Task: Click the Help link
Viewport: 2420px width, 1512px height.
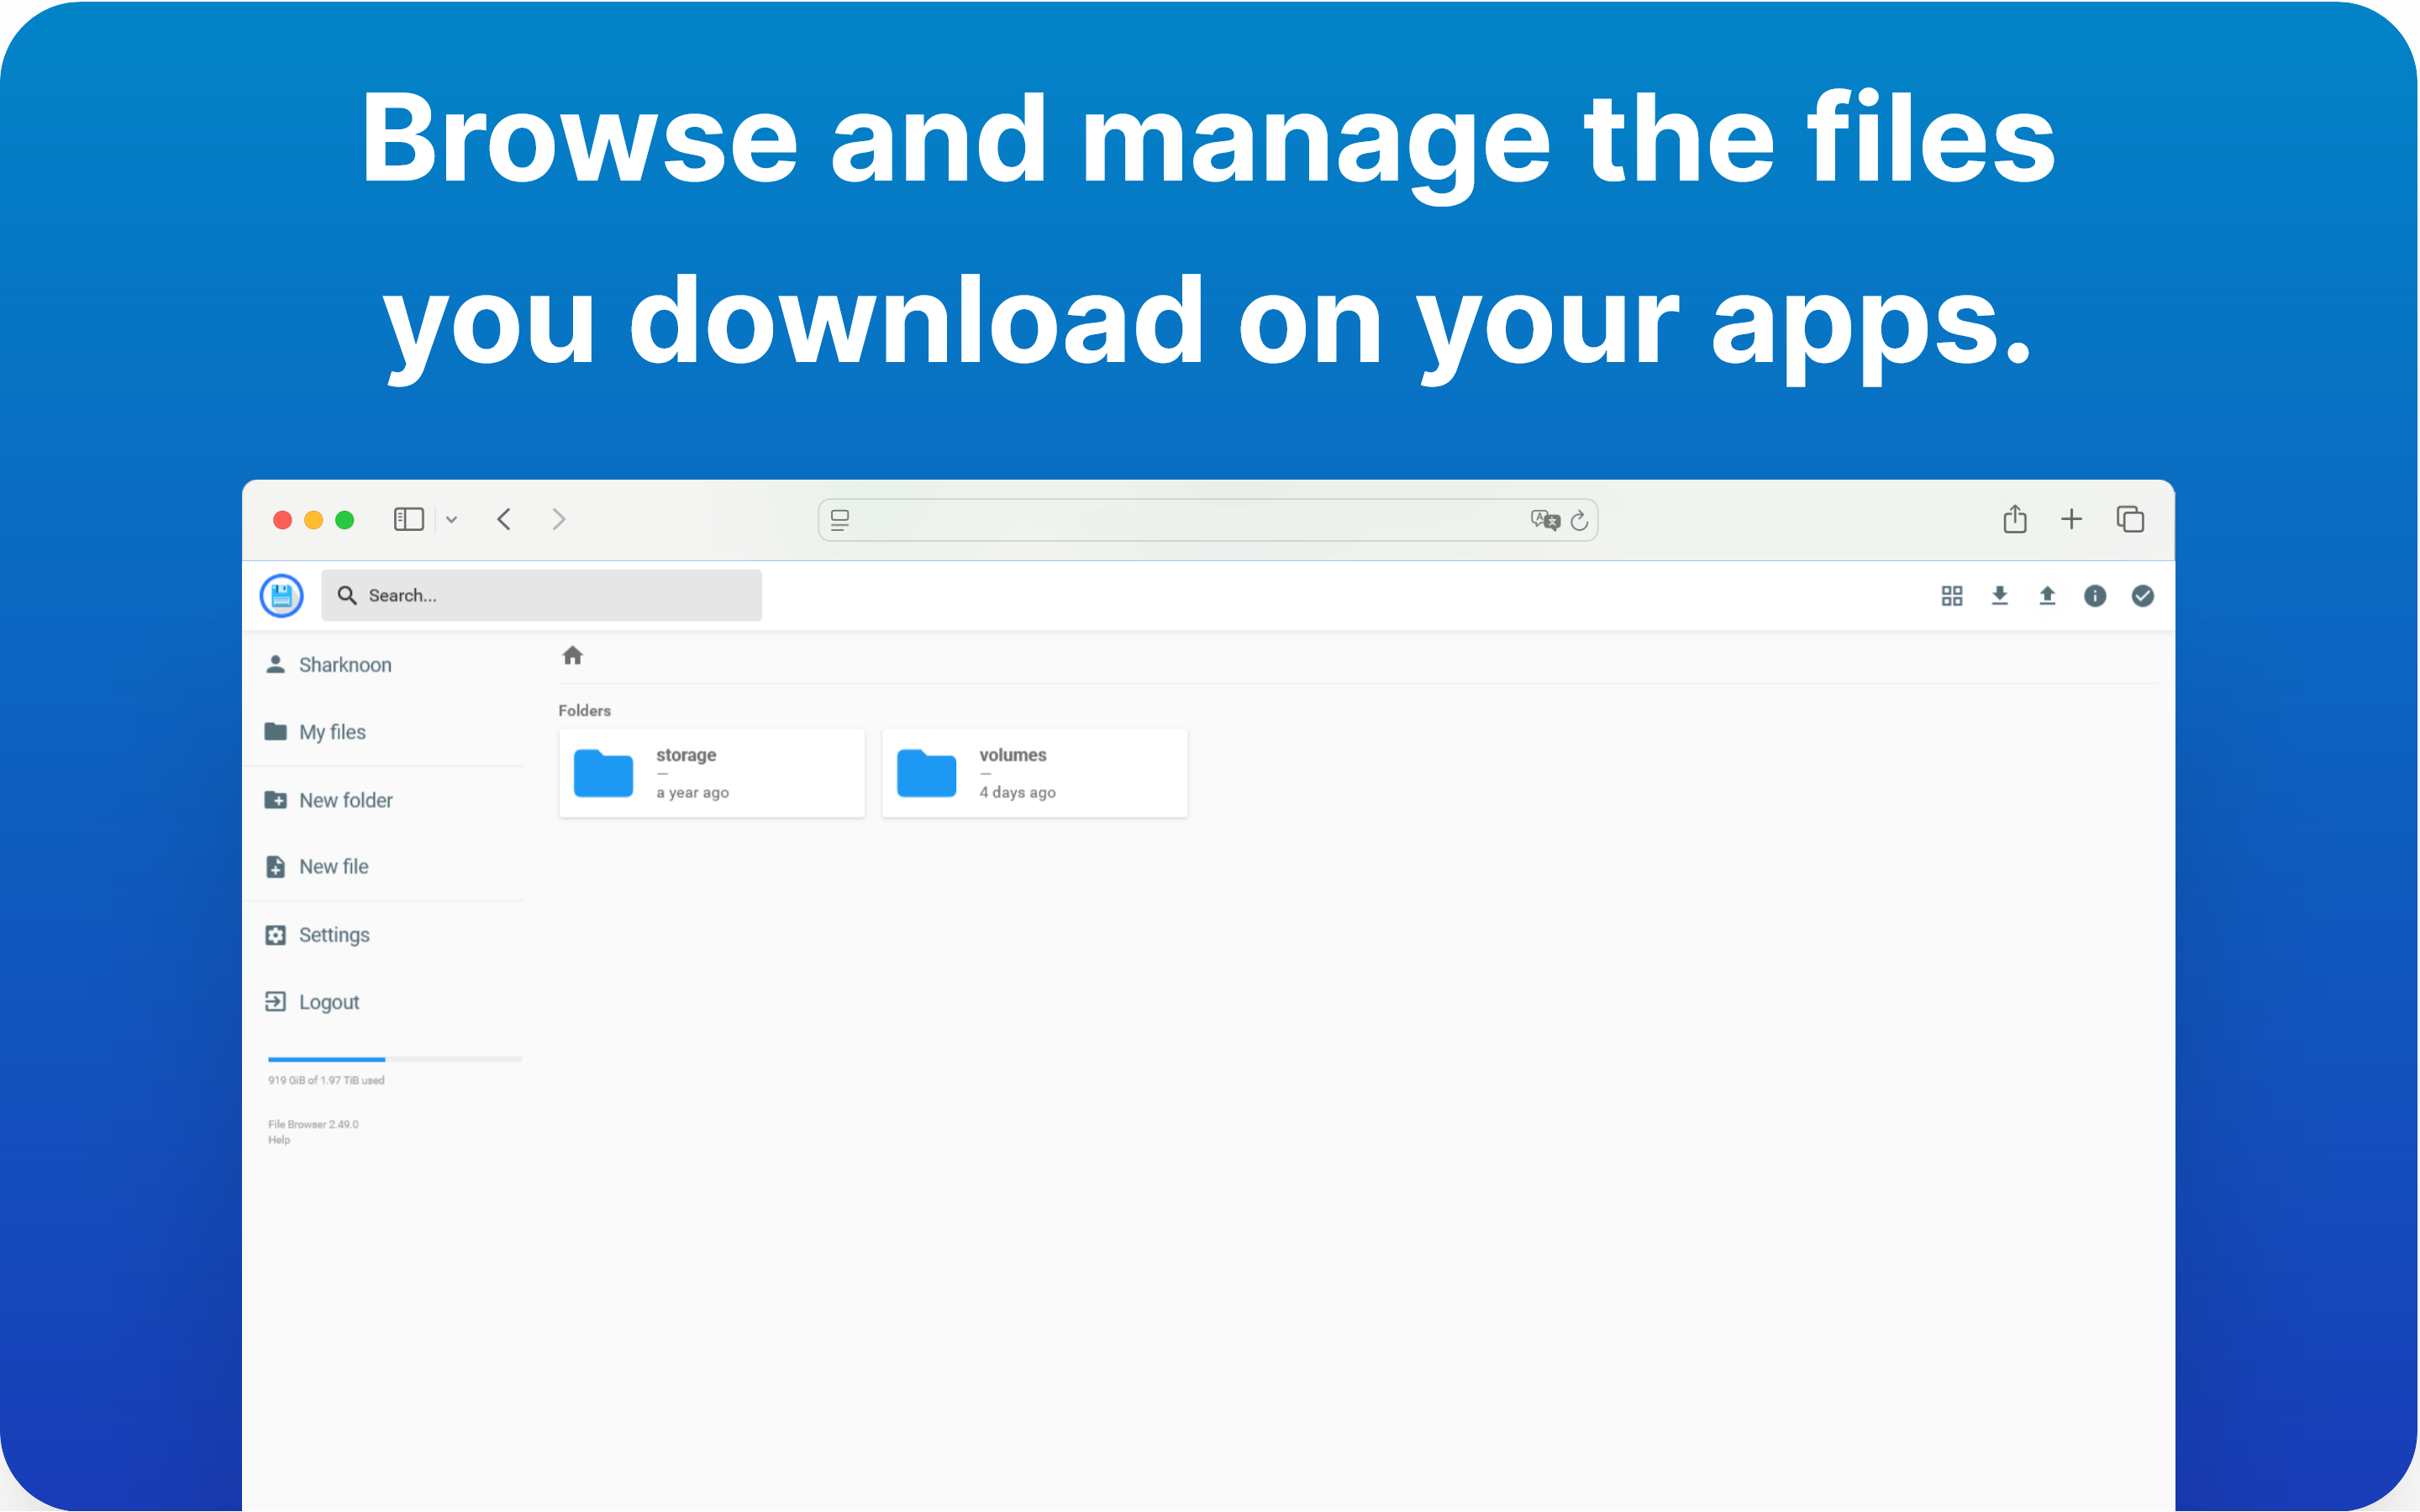Action: (x=279, y=1140)
